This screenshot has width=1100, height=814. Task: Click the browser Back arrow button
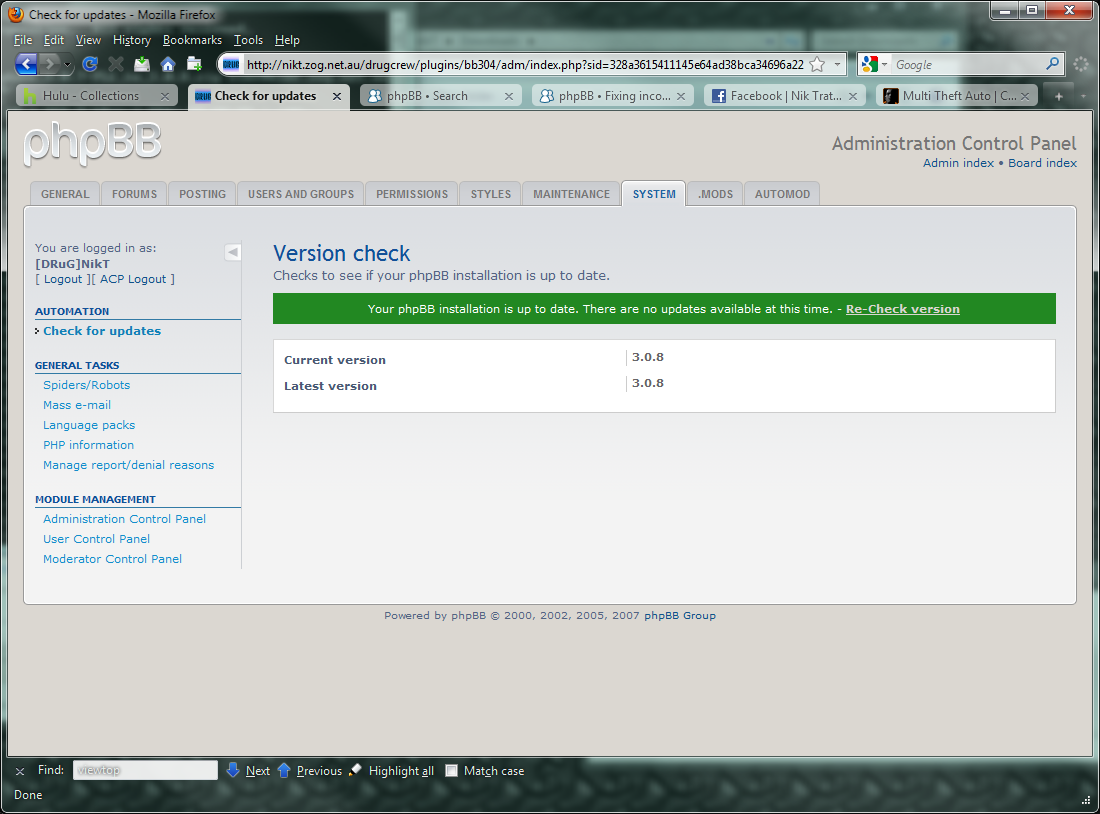[x=27, y=64]
